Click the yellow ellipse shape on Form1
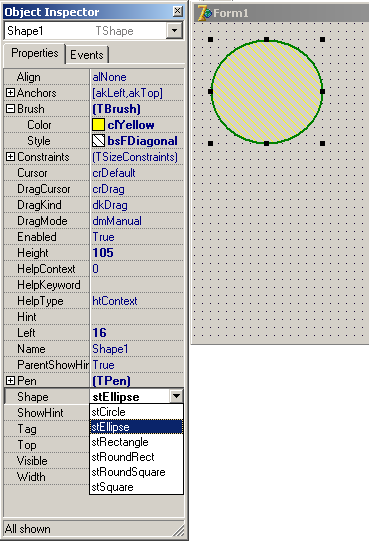Image resolution: width=369 pixels, height=541 pixels. point(266,91)
